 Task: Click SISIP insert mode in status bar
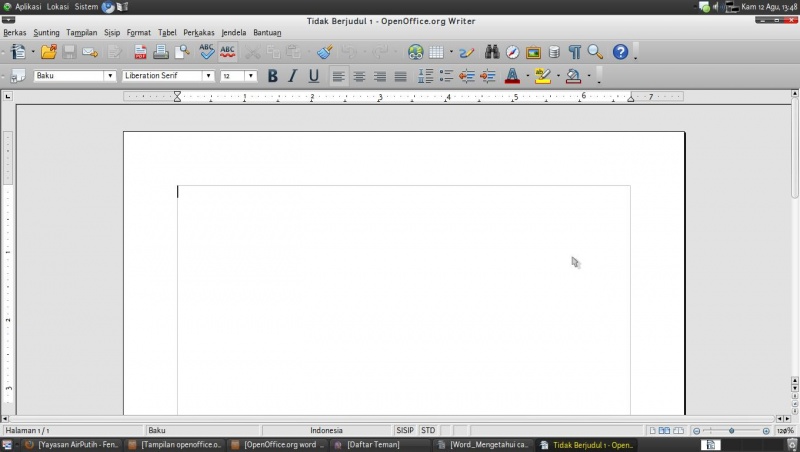(405, 430)
